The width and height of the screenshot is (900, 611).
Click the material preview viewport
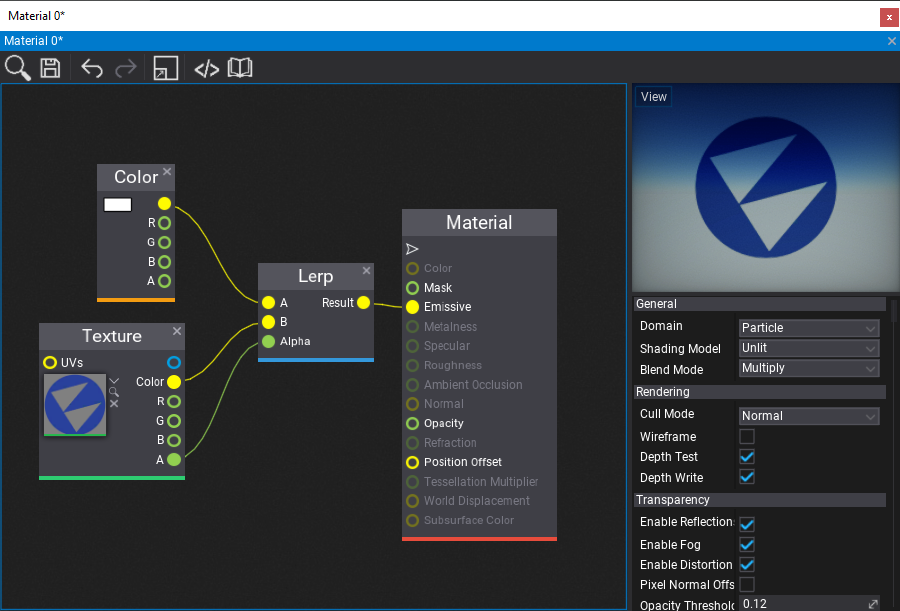(766, 188)
